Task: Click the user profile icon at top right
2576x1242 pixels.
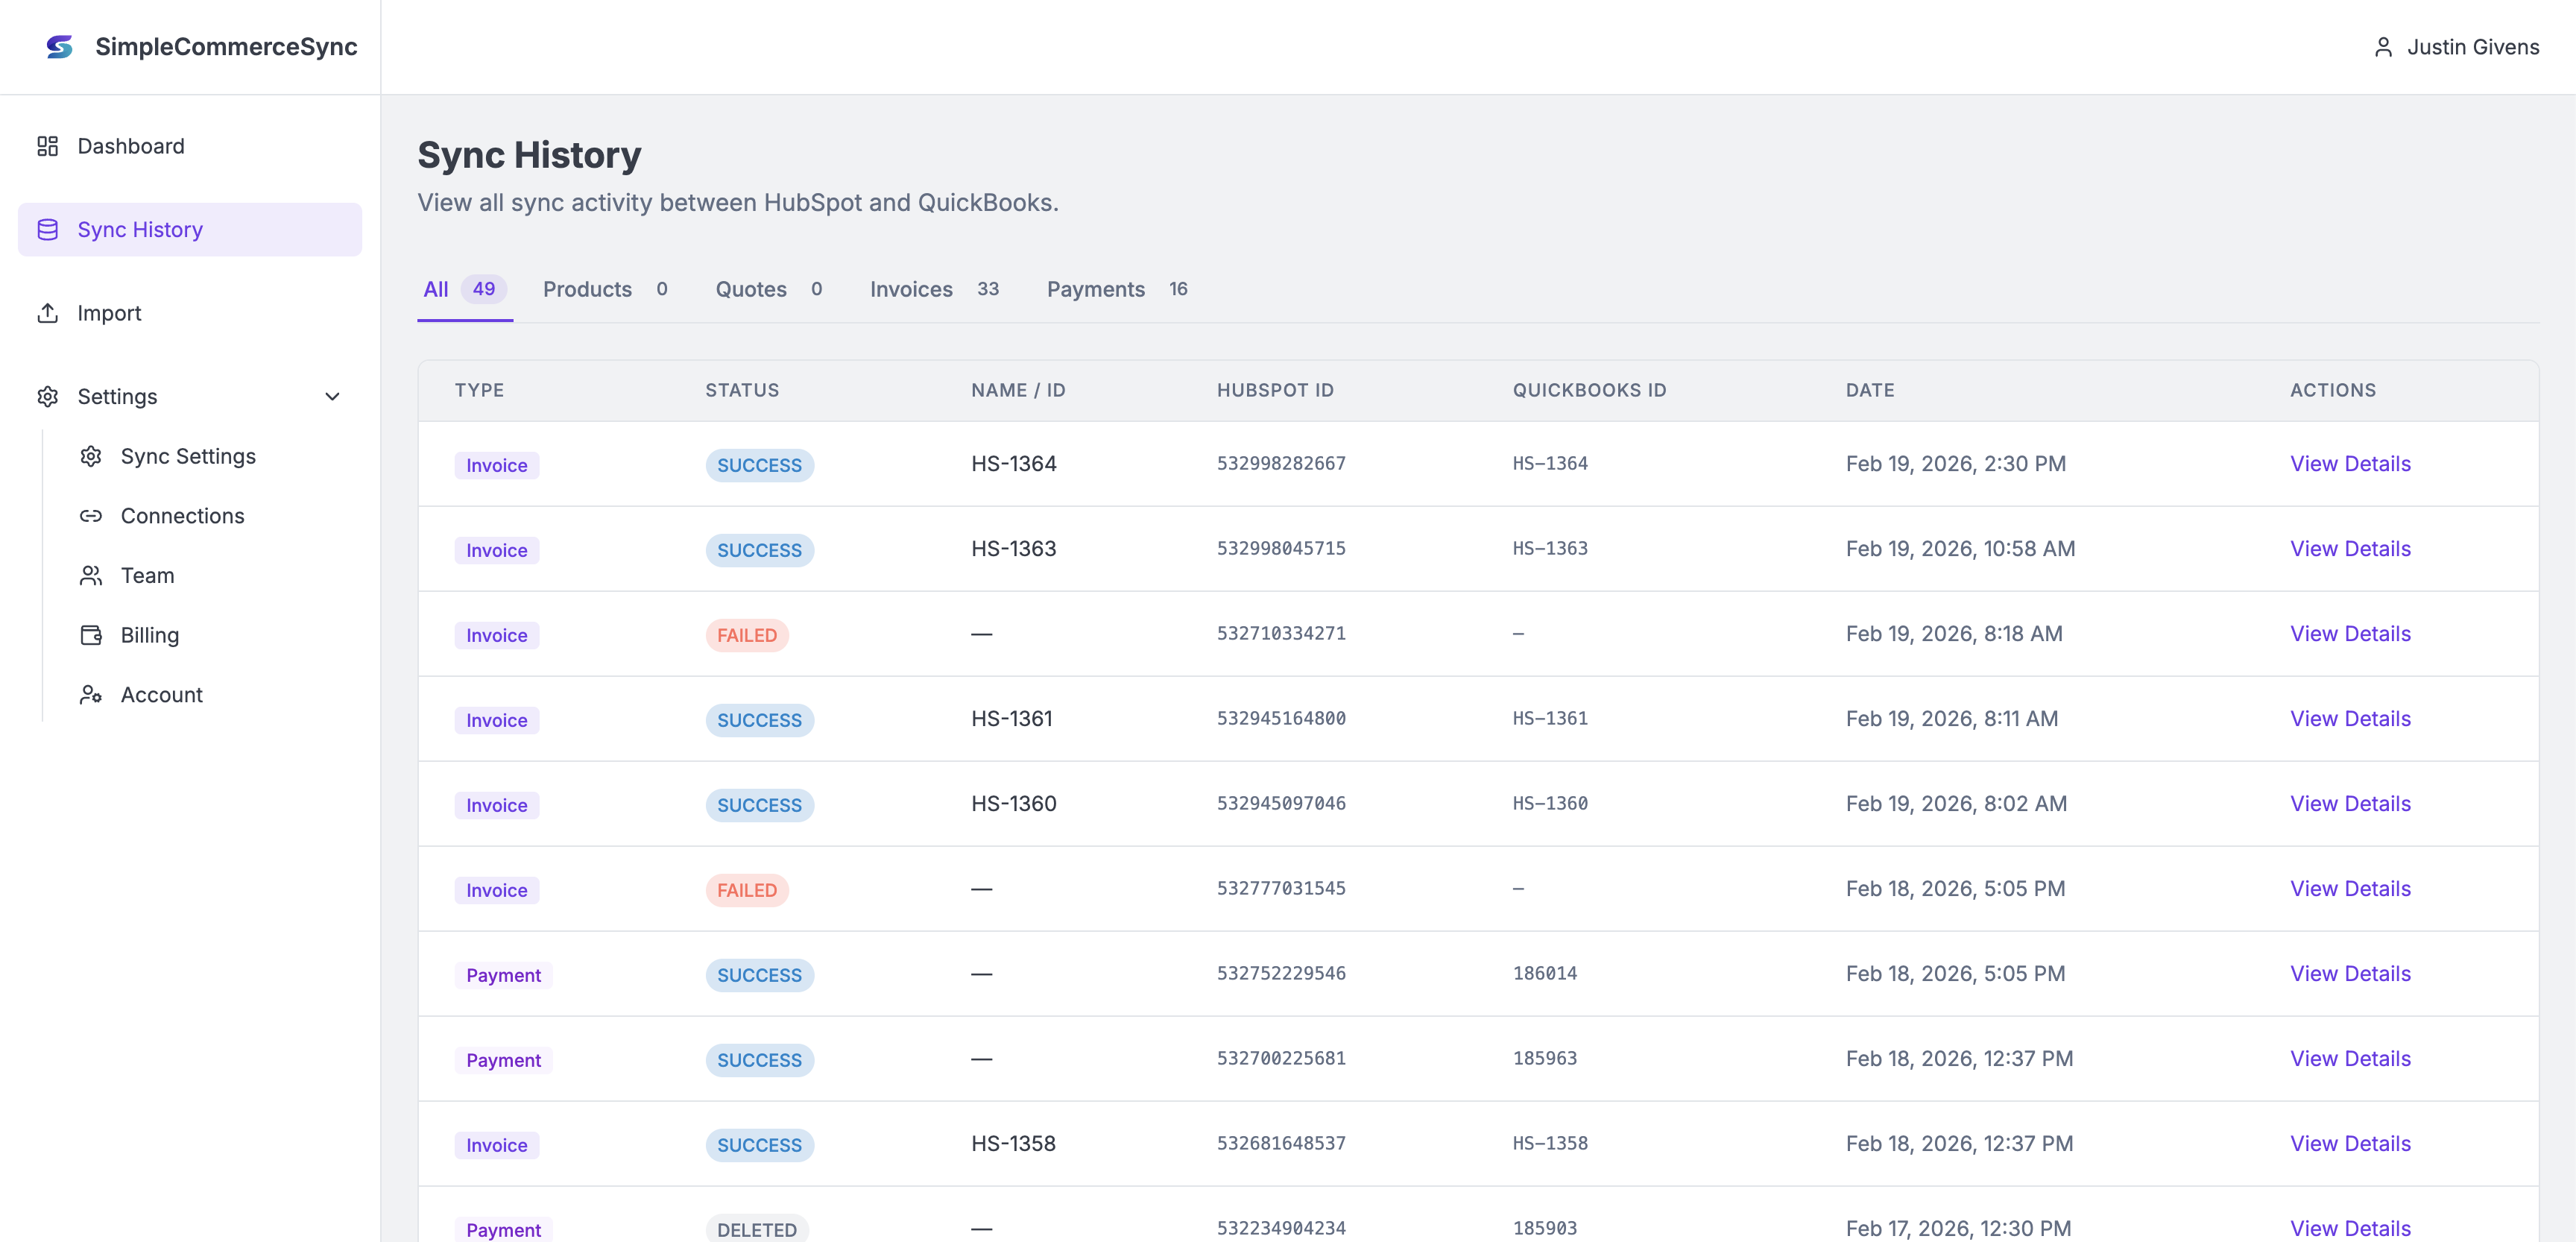Action: 2383,47
